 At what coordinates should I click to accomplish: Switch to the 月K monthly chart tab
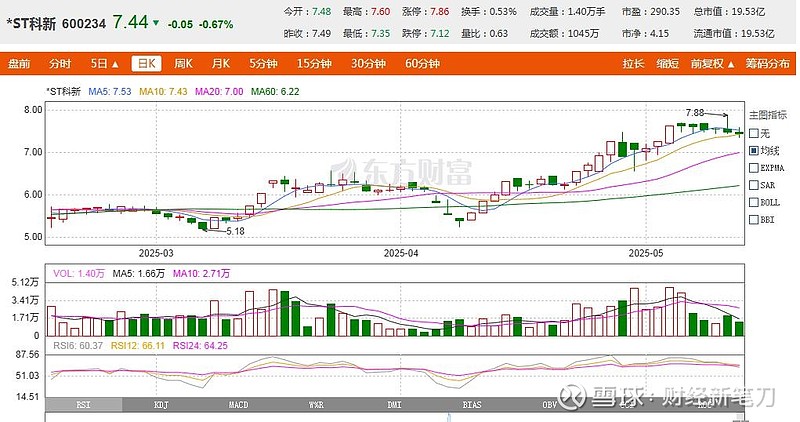pos(220,64)
